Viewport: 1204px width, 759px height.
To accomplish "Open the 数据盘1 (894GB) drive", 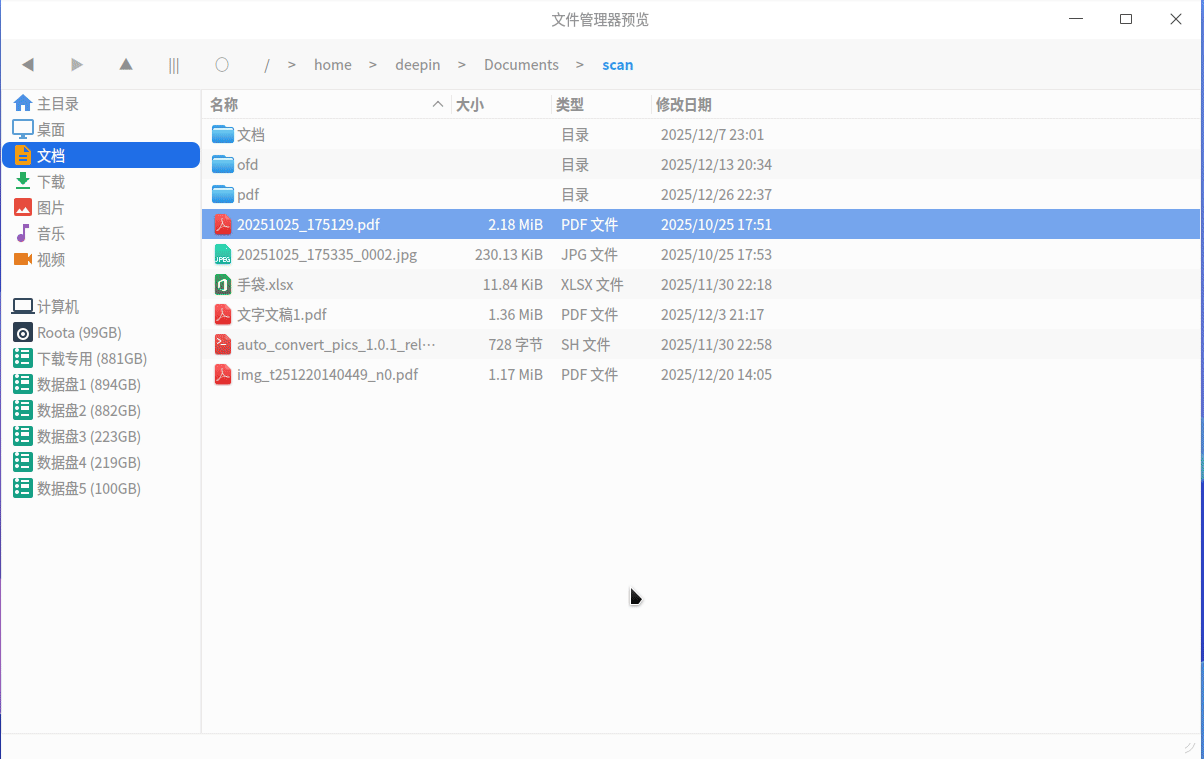I will pyautogui.click(x=101, y=385).
